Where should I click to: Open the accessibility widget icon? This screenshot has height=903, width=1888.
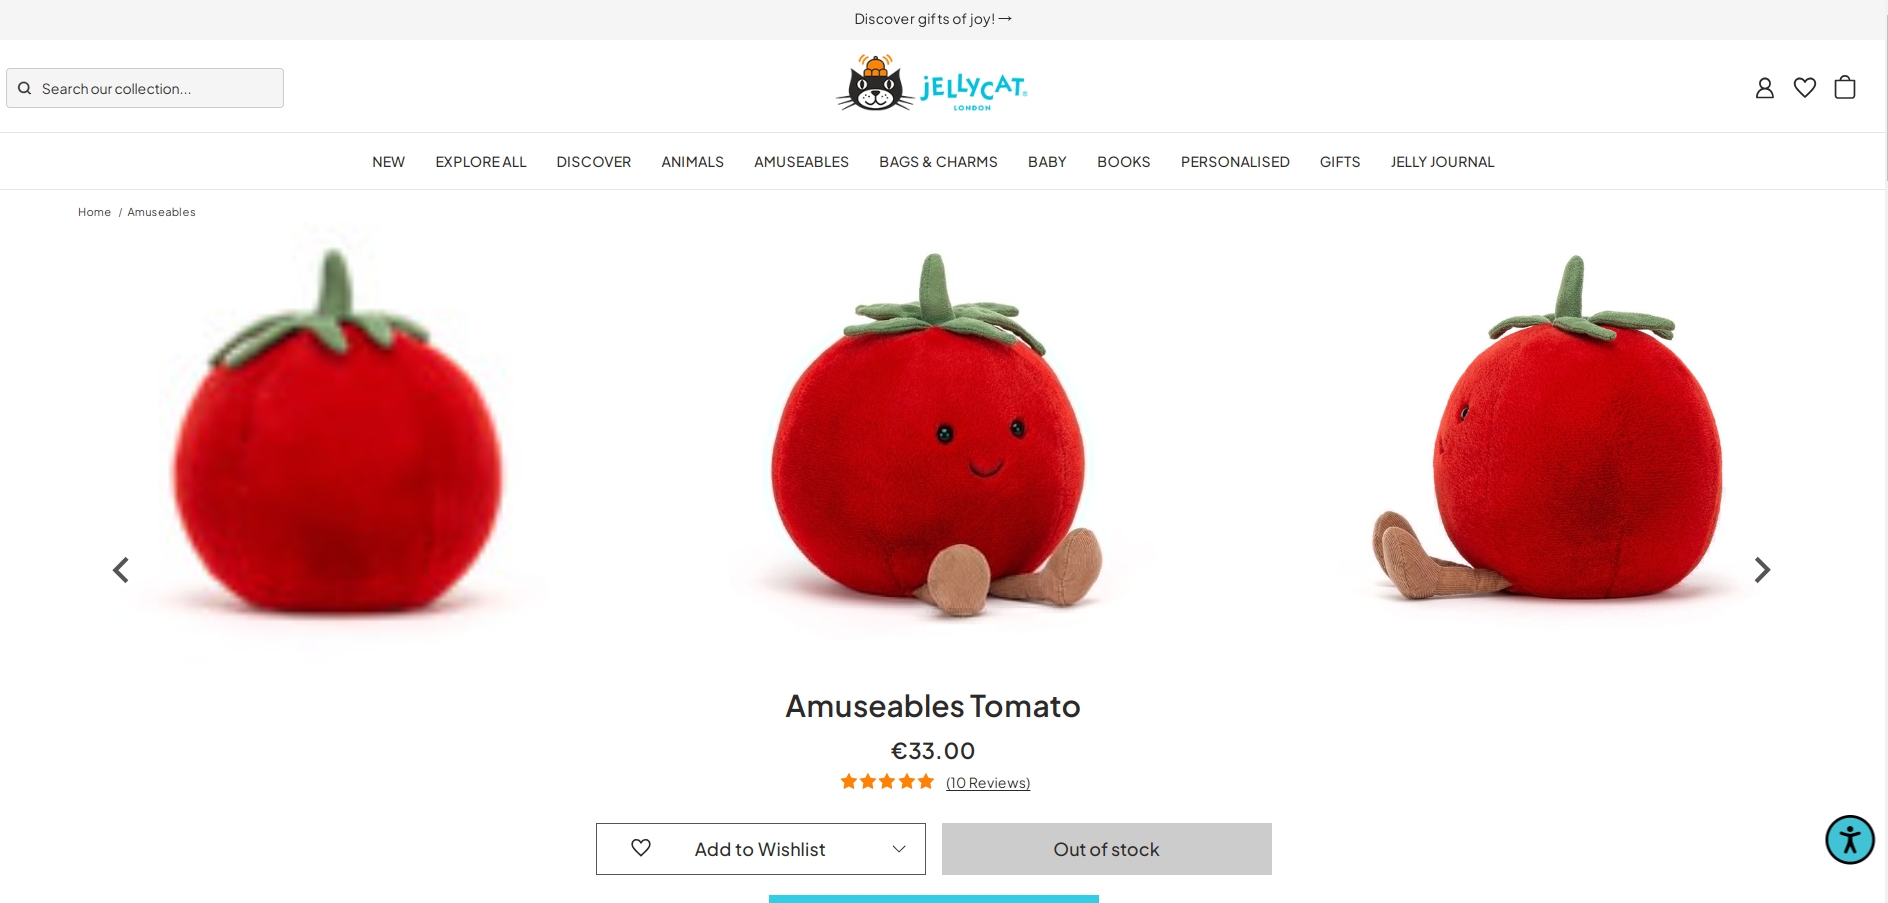pyautogui.click(x=1849, y=840)
